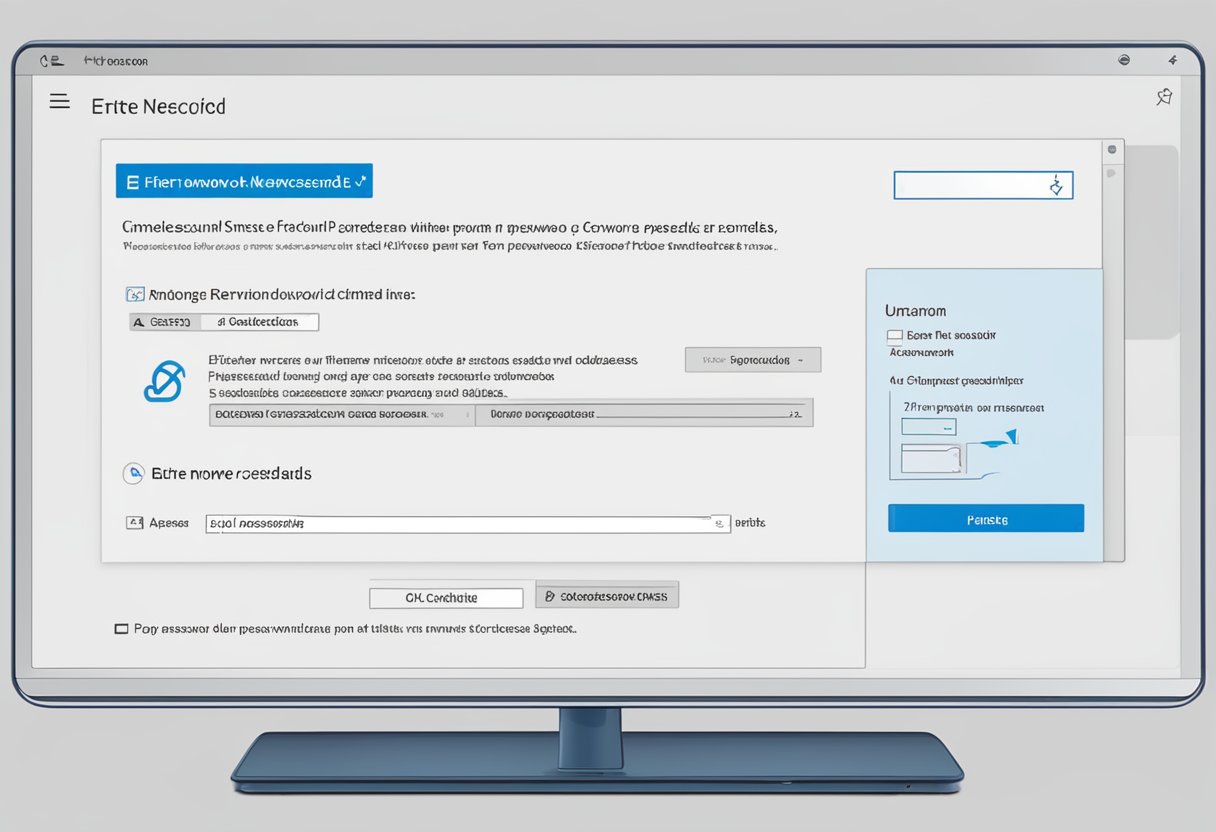The width and height of the screenshot is (1216, 832).
Task: Click the small key icon beside the Access field
Action: click(x=135, y=522)
